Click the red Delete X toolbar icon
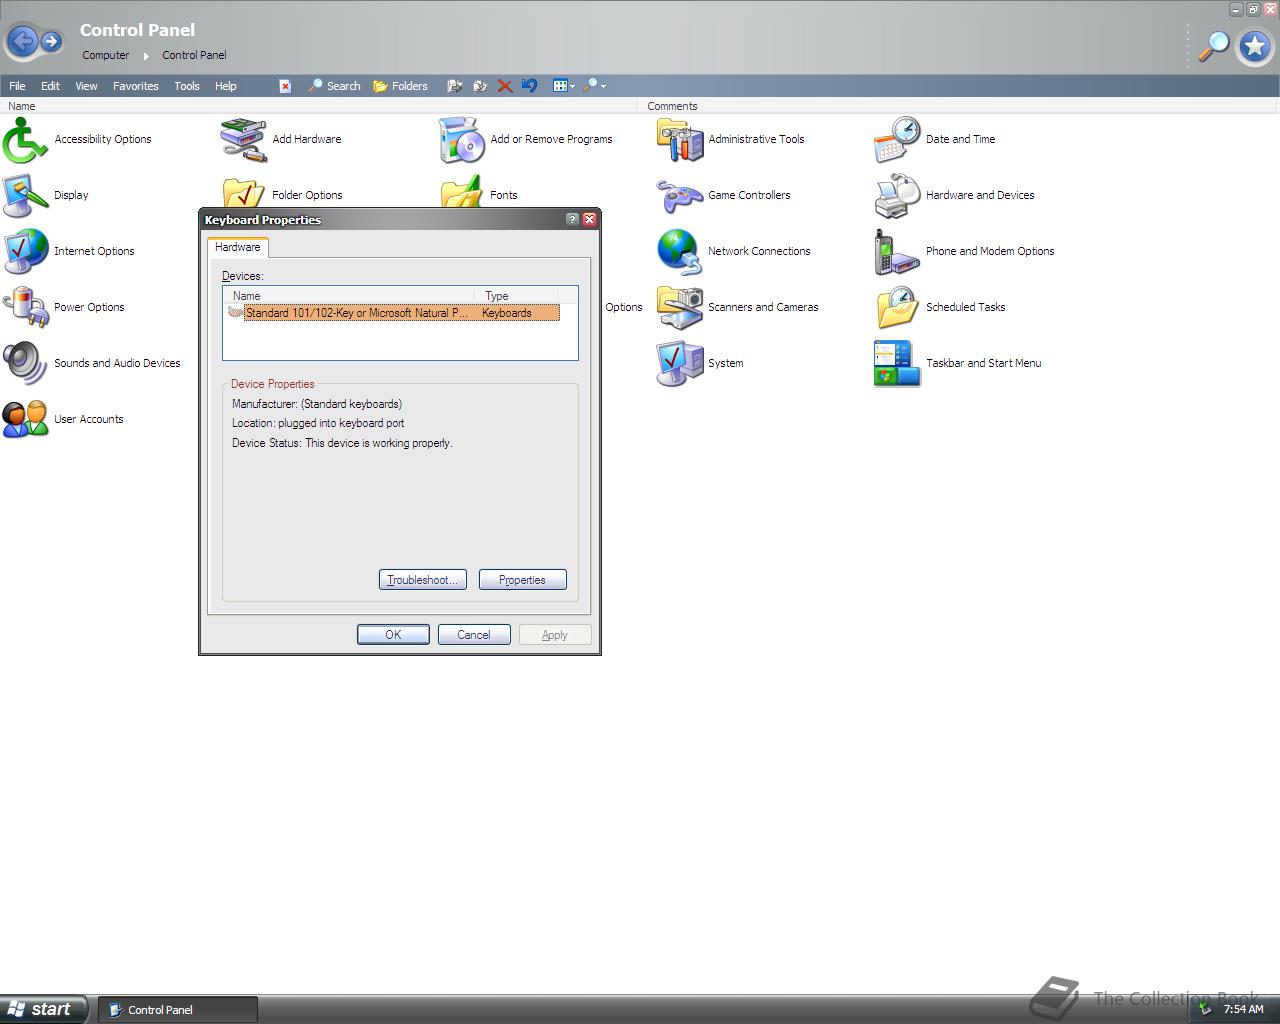This screenshot has width=1280, height=1024. (505, 86)
